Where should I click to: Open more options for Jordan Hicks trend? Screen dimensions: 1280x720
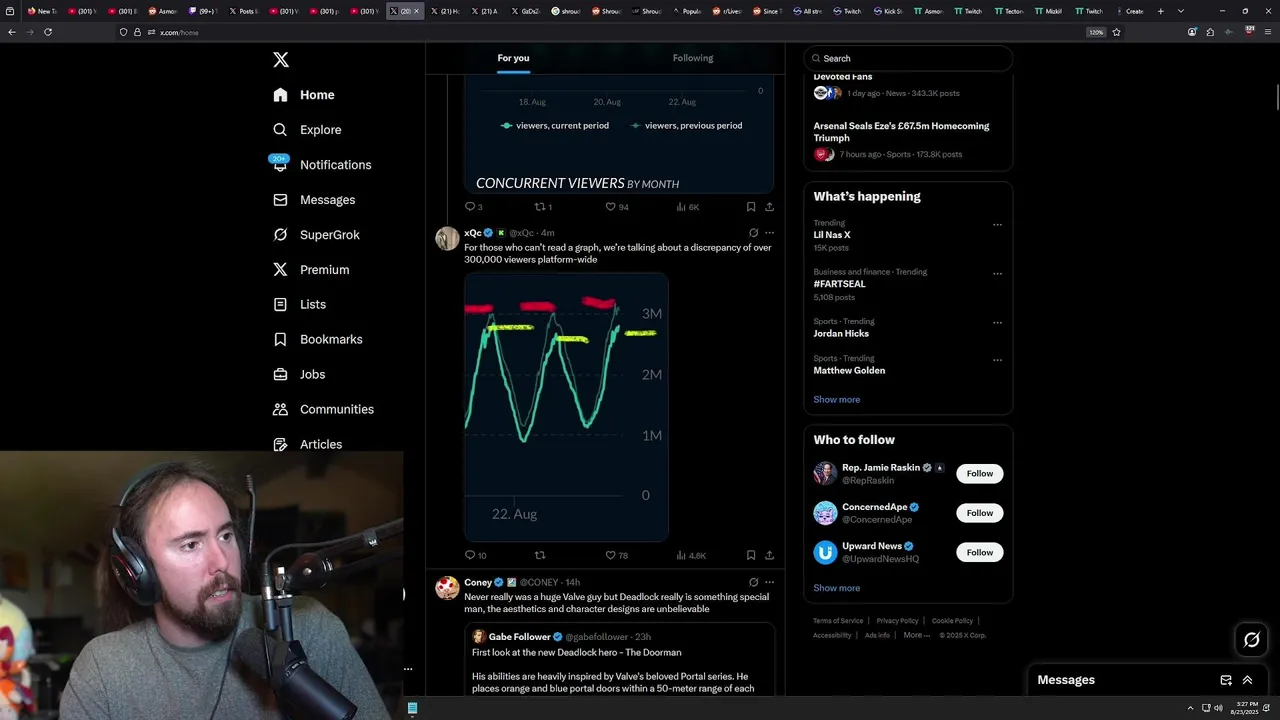tap(997, 323)
